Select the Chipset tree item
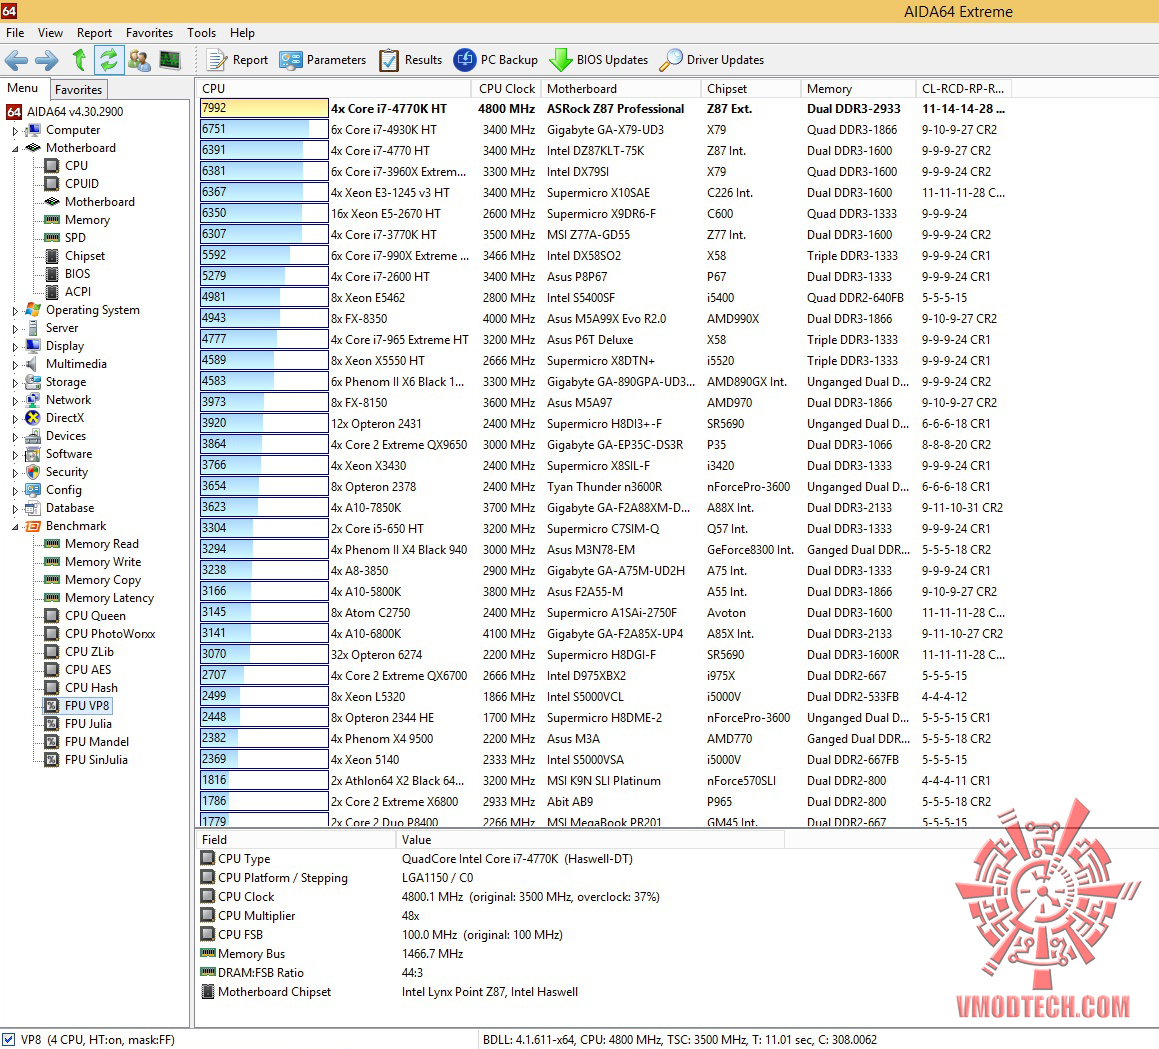1159x1049 pixels. coord(85,256)
